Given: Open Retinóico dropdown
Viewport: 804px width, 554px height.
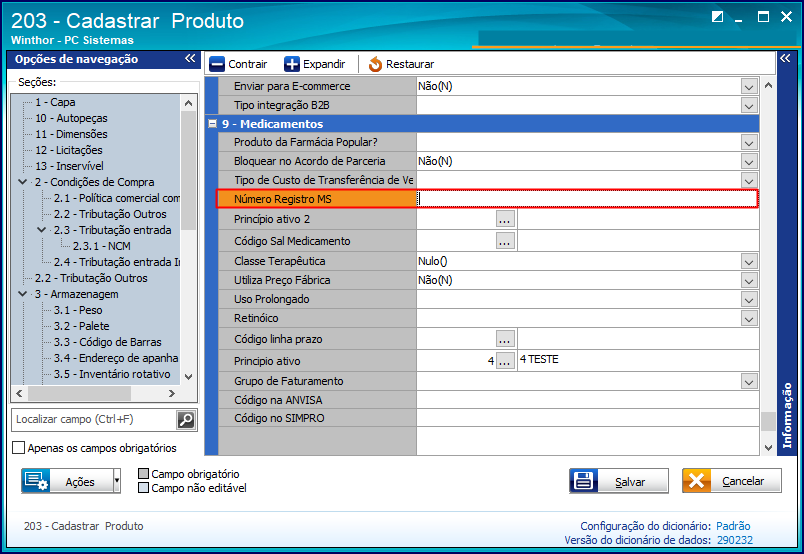Looking at the screenshot, I should pyautogui.click(x=749, y=318).
